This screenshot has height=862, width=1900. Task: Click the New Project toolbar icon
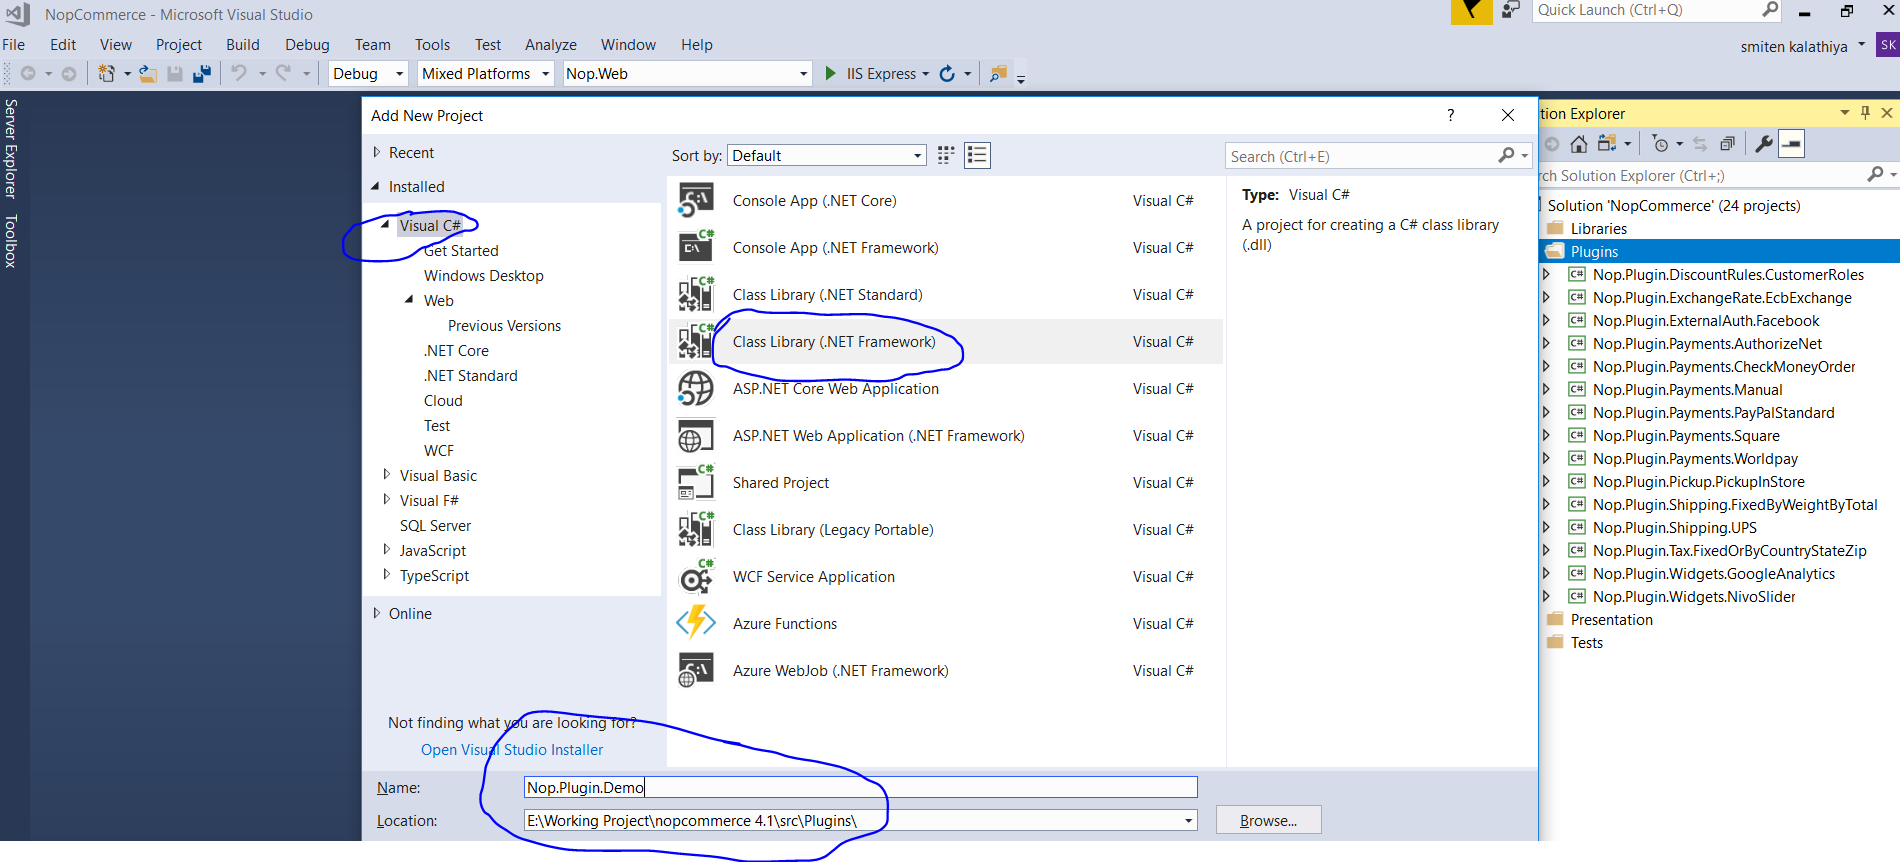point(106,73)
